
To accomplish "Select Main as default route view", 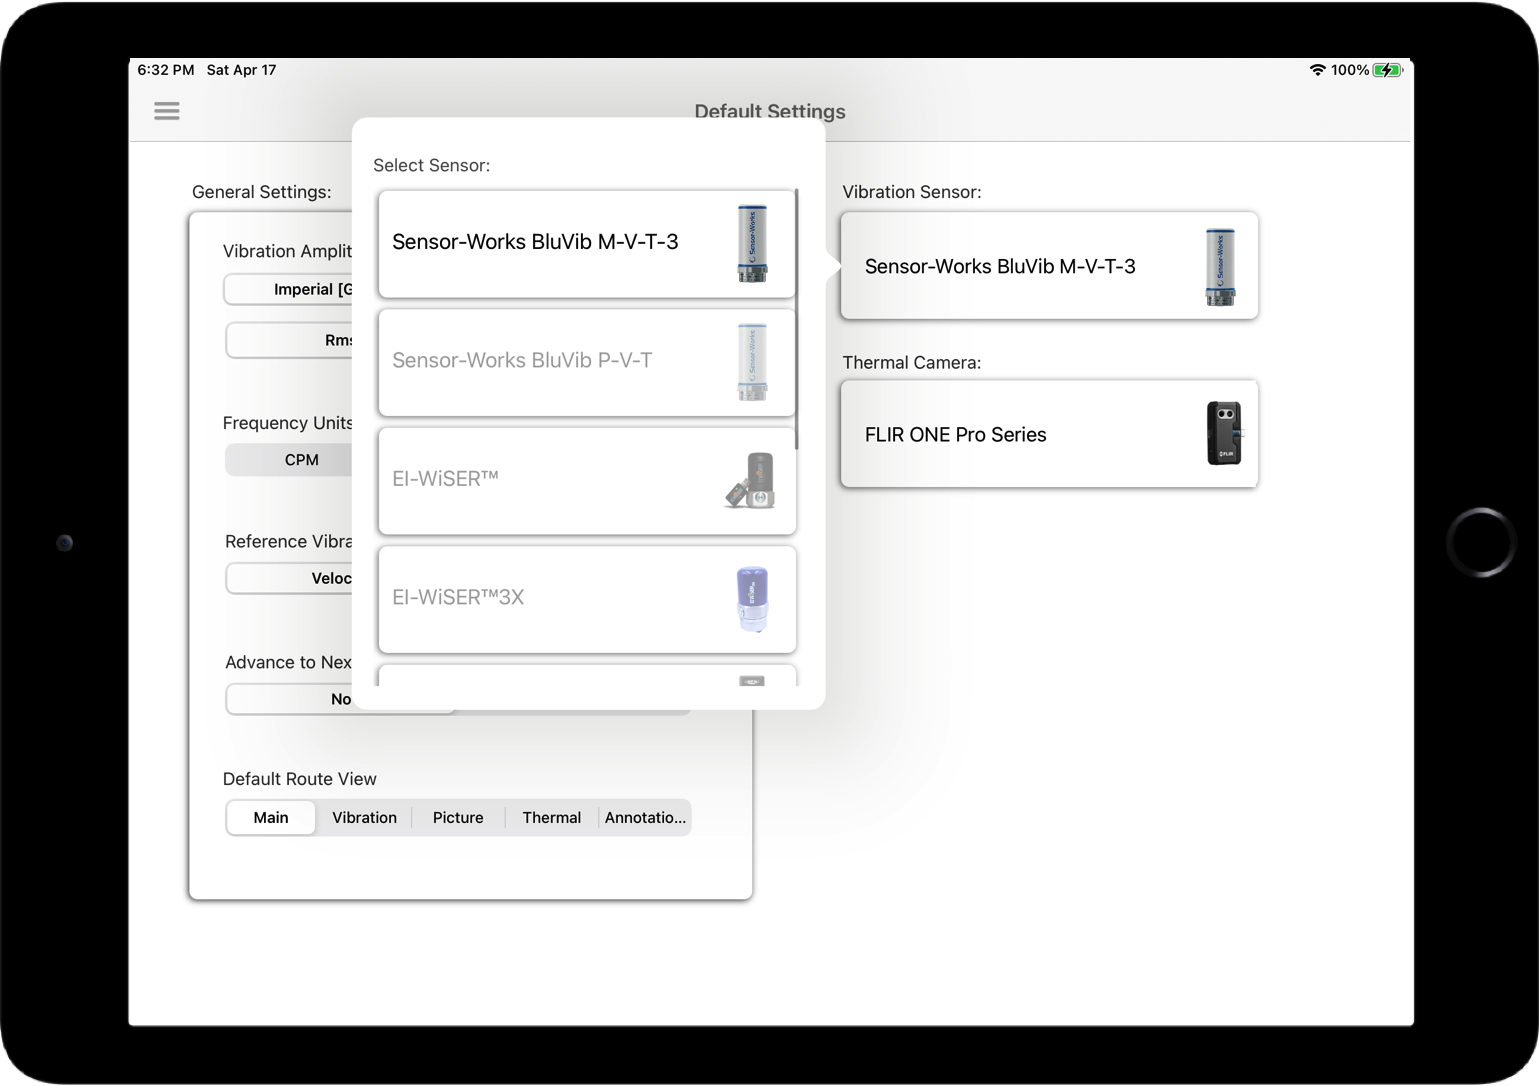I will coord(271,817).
